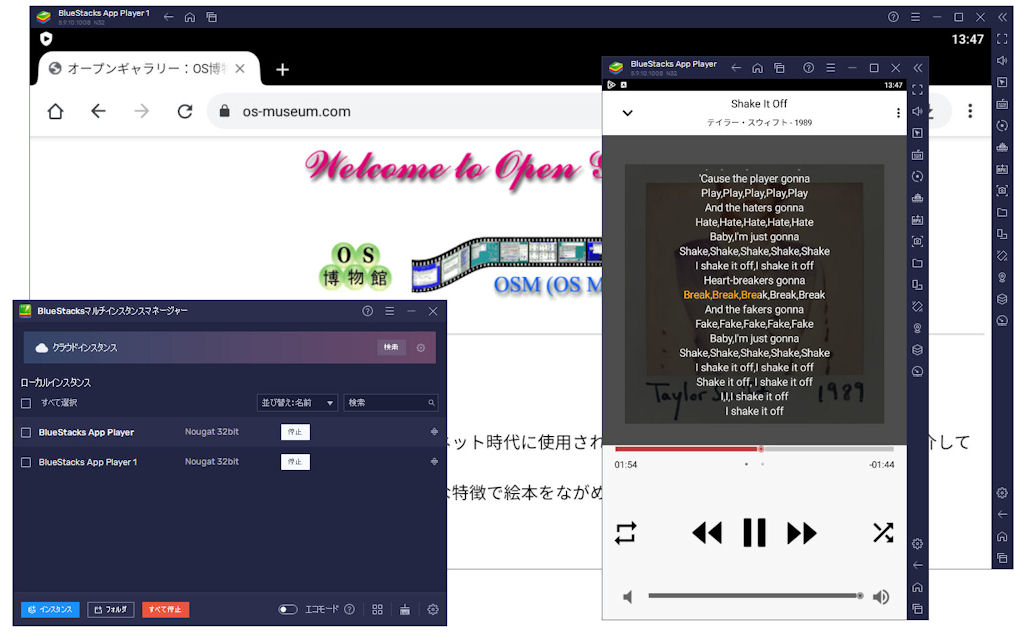This screenshot has width=1024, height=634.
Task: Click the home icon in music App Player title bar
Action: [758, 68]
